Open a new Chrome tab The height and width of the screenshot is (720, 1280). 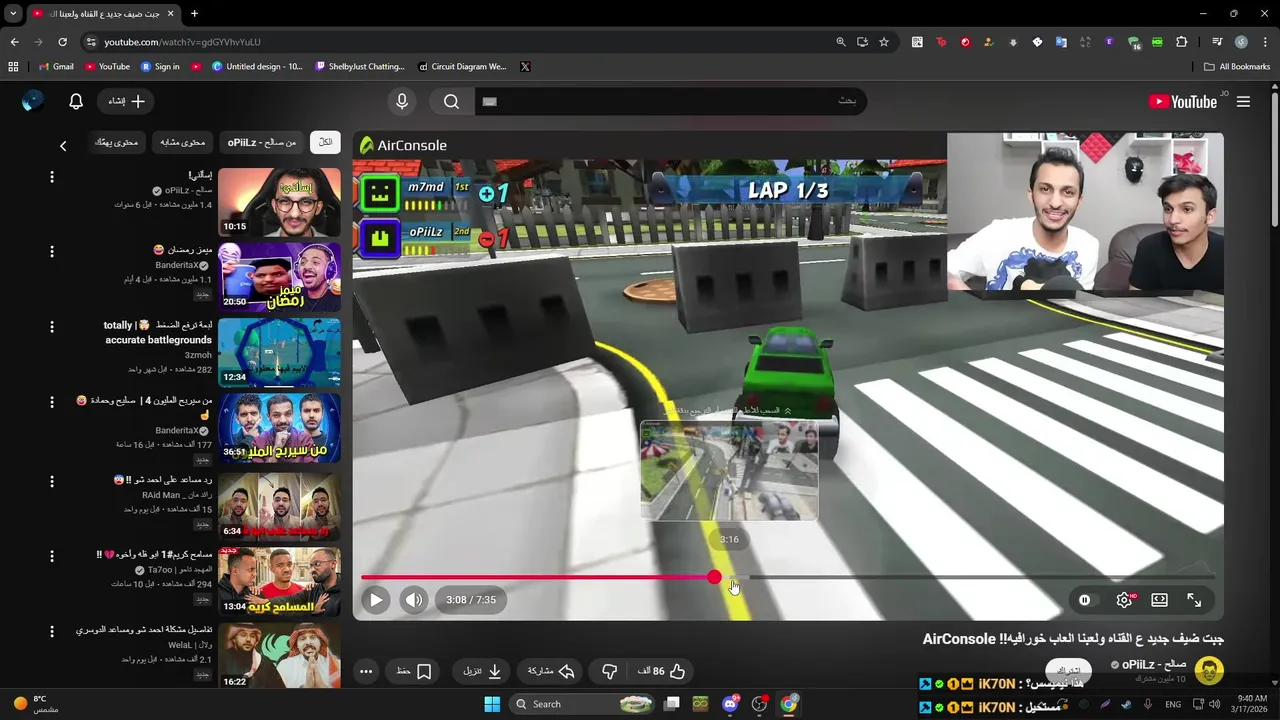click(194, 14)
